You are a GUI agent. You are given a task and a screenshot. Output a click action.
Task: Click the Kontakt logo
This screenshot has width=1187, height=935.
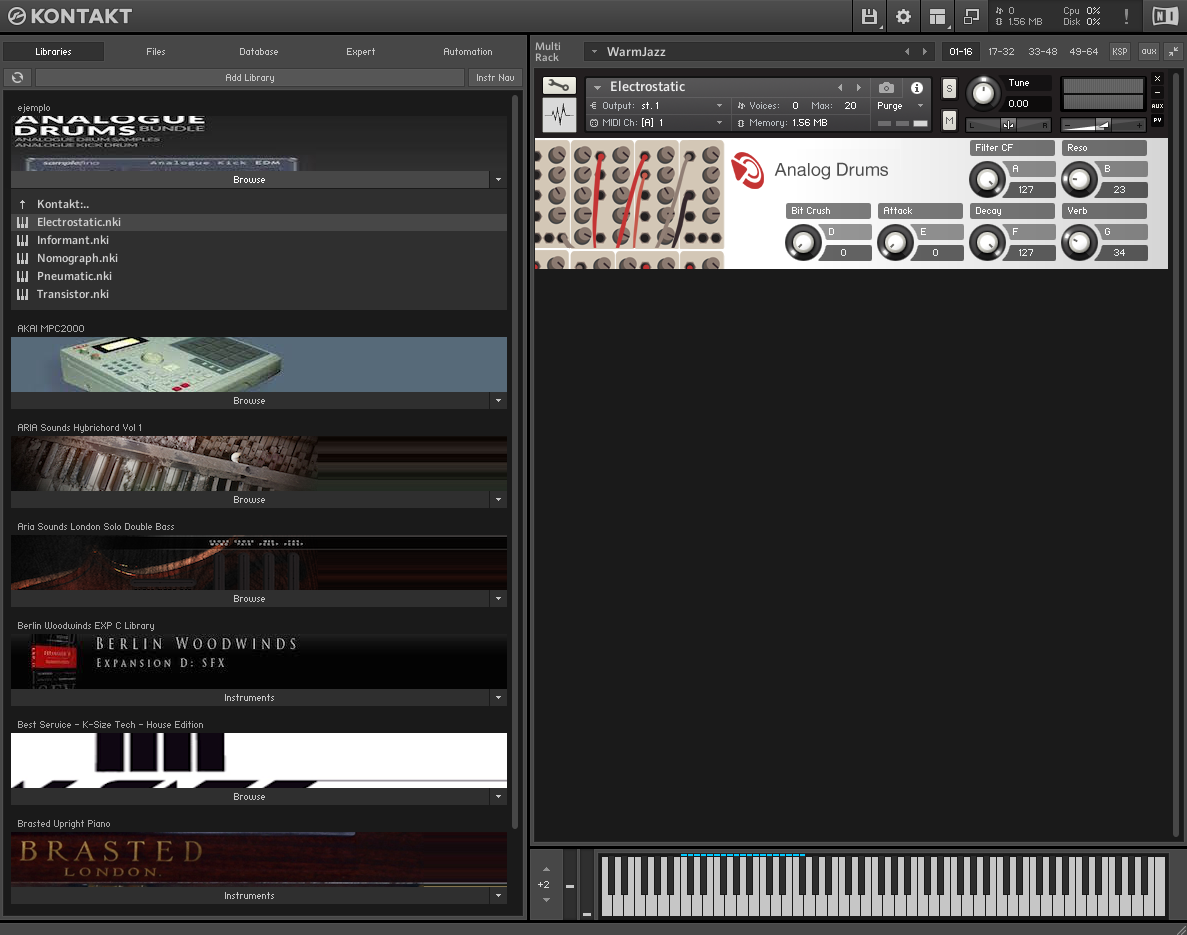70,16
